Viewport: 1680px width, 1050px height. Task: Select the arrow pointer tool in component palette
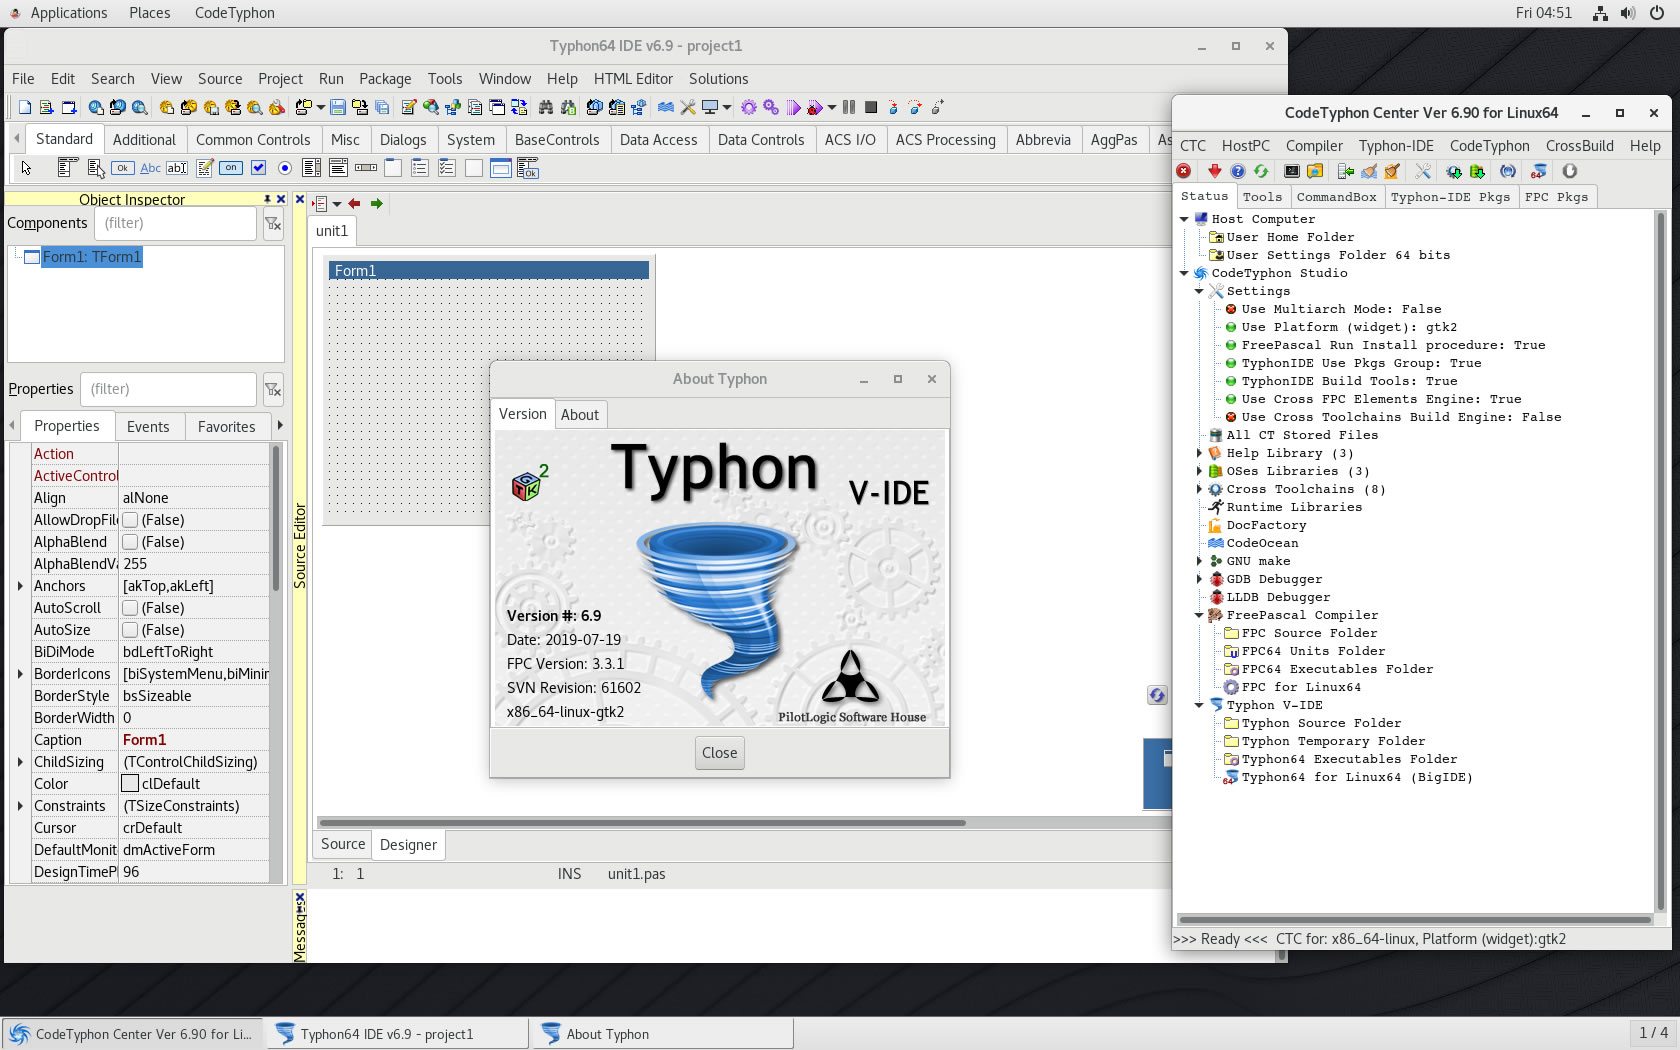[26, 168]
